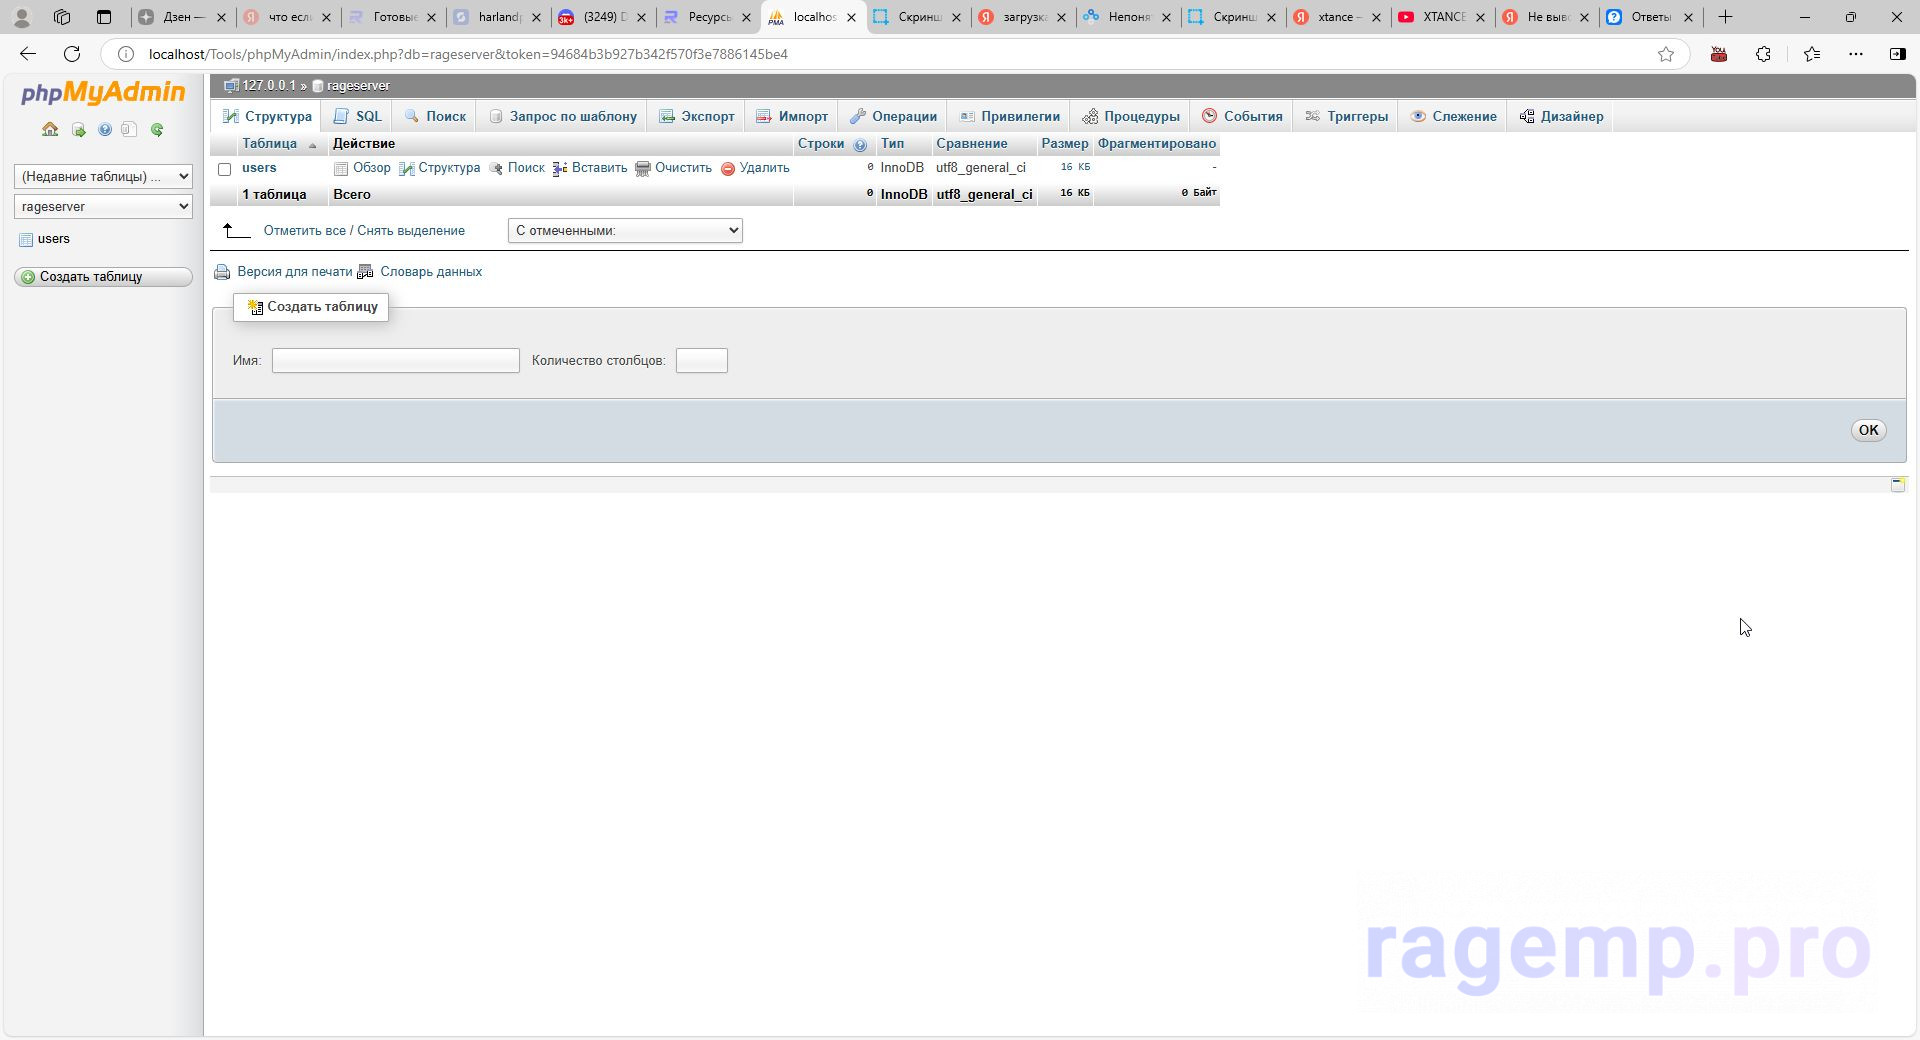Viewport: 1920px width, 1040px height.
Task: Reload navigation panel with green refresh icon
Action: (x=157, y=129)
